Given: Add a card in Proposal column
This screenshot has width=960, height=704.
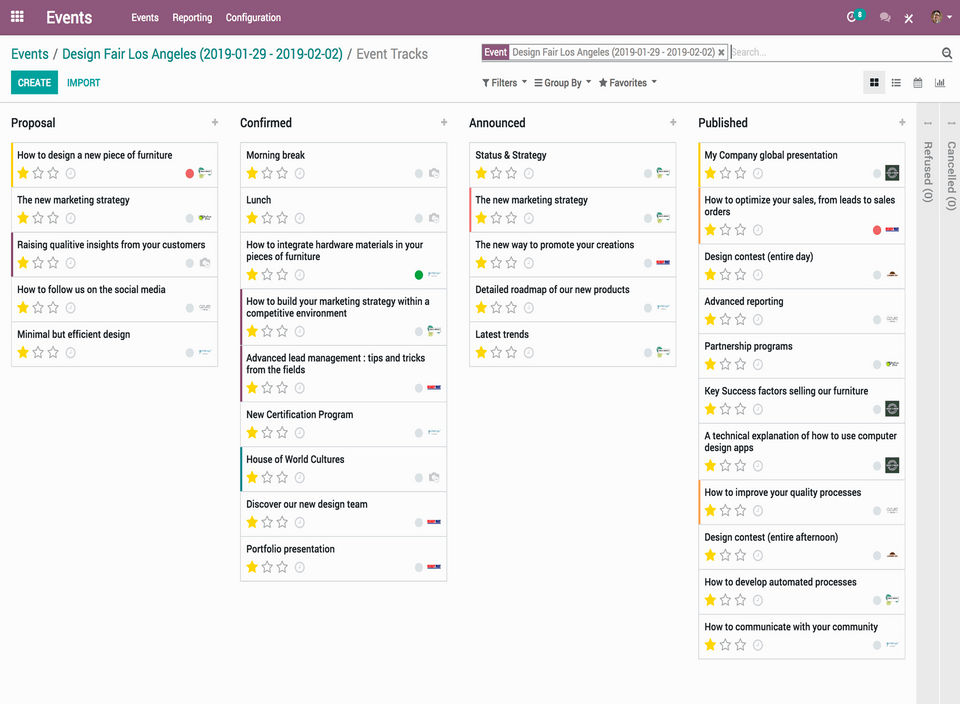Looking at the screenshot, I should 215,122.
